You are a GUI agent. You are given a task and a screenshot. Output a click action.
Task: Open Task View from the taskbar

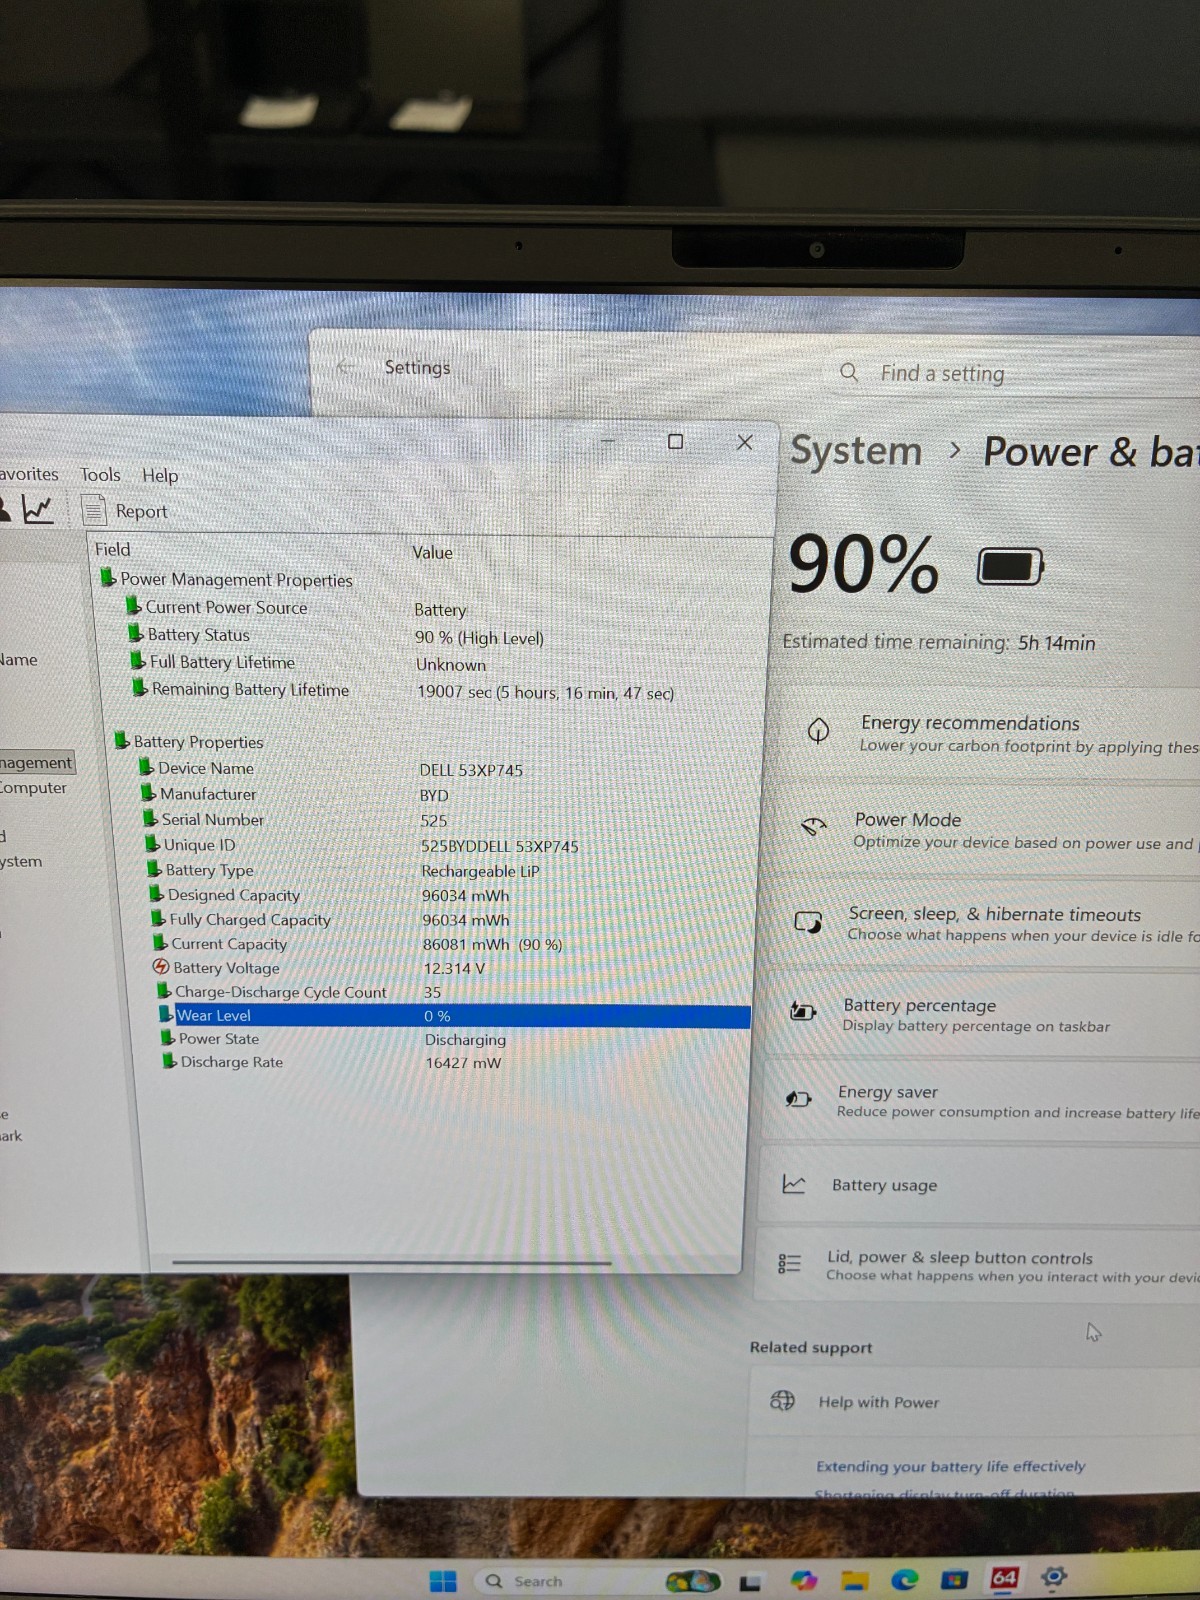(750, 1582)
